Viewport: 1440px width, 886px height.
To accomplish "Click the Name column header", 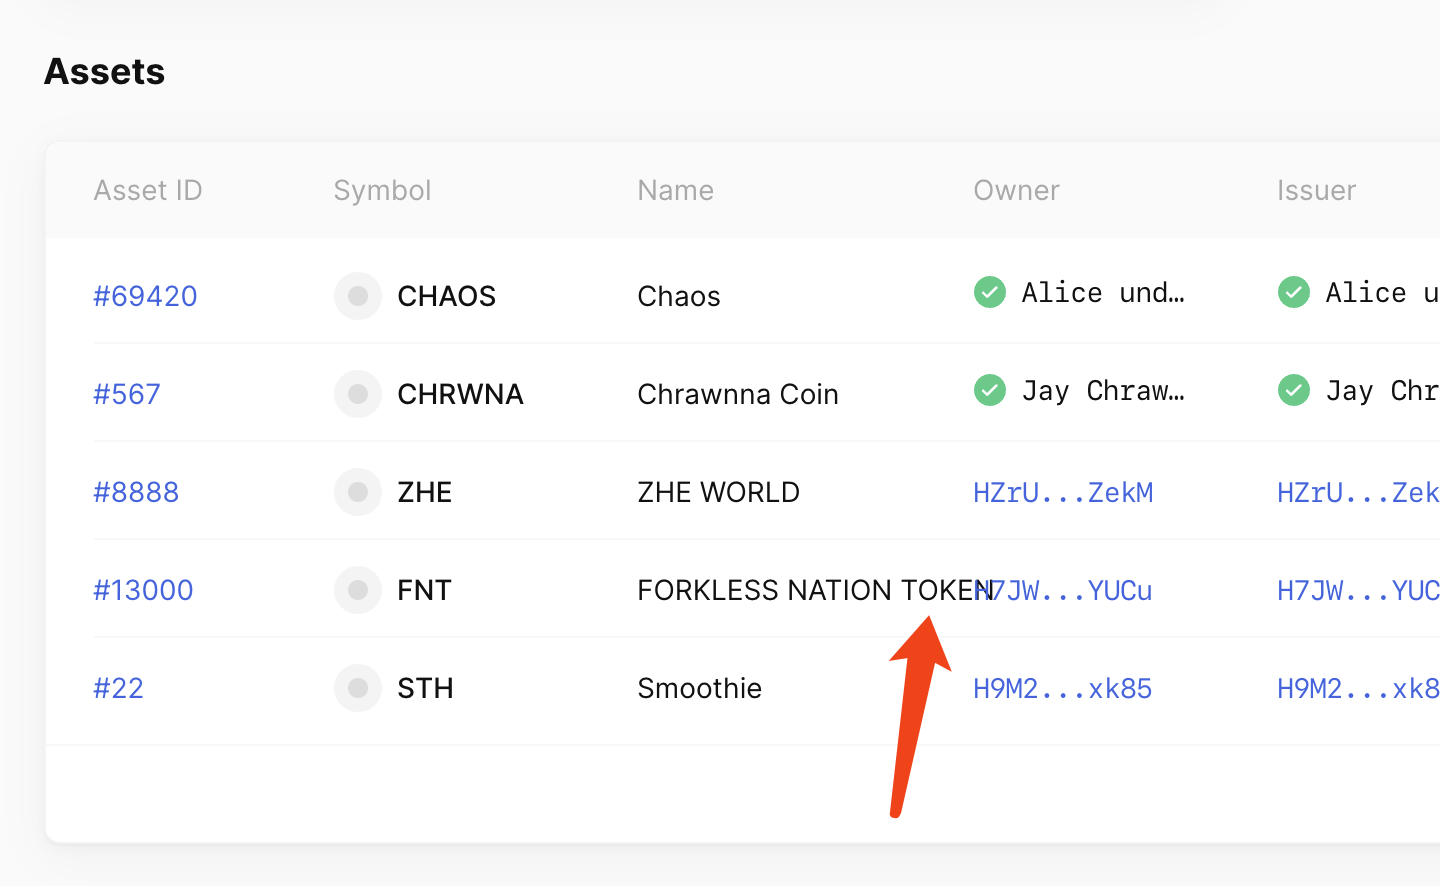I will (676, 190).
